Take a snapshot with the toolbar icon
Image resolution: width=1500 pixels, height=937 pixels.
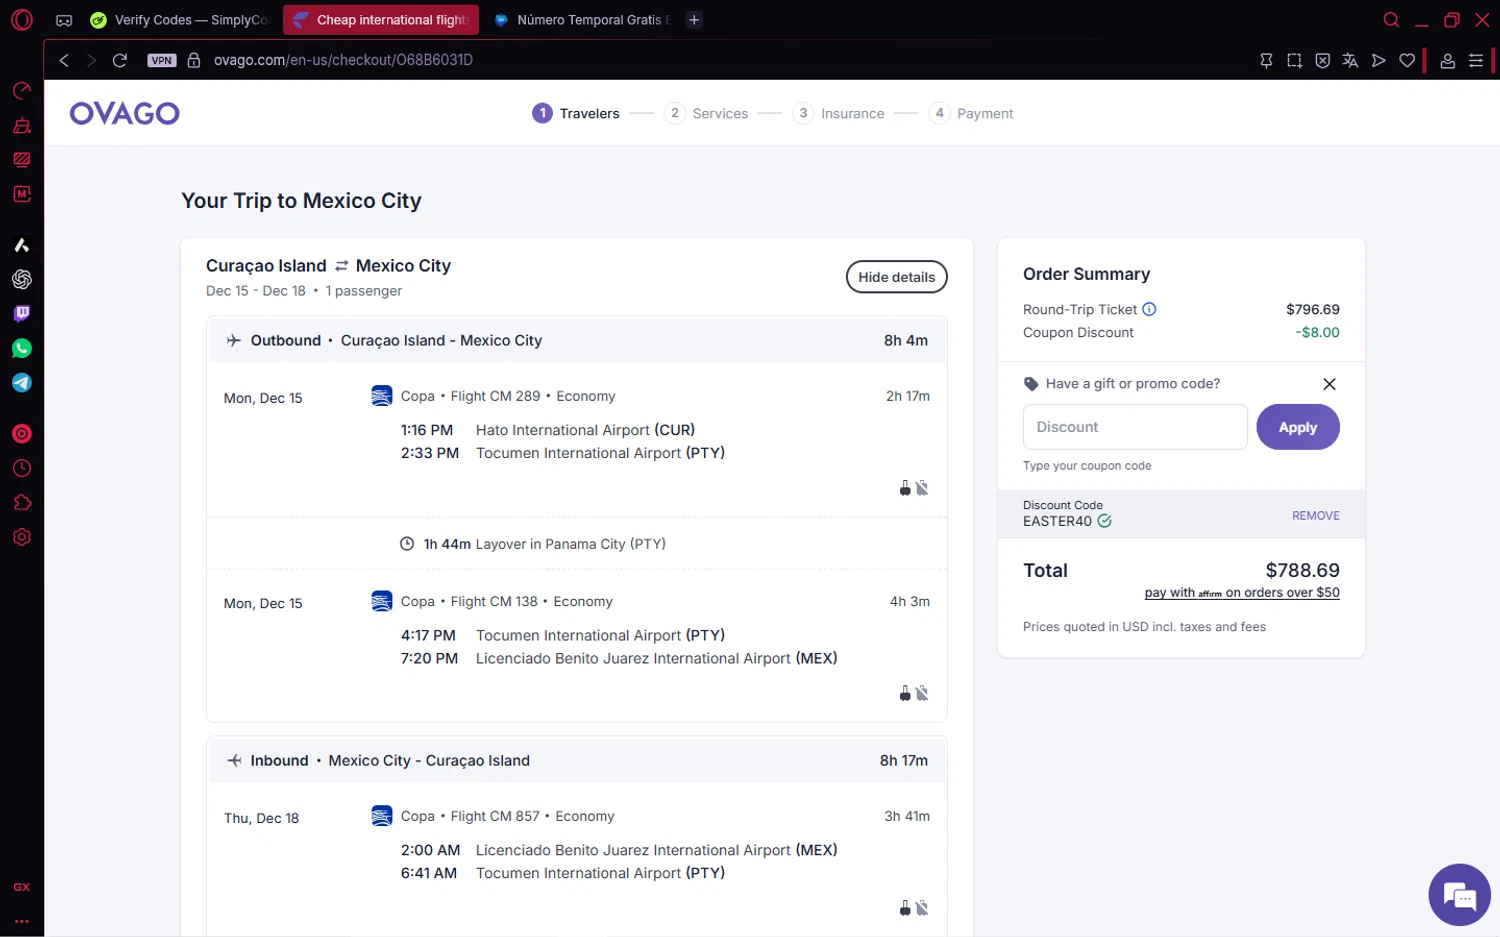[1294, 61]
